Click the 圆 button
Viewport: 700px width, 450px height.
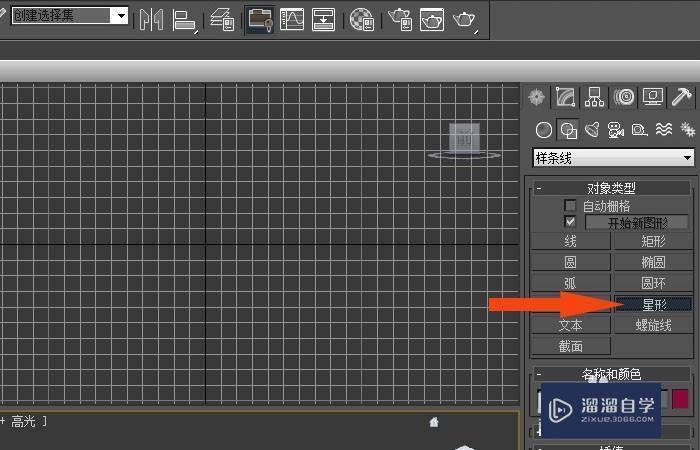tap(571, 262)
